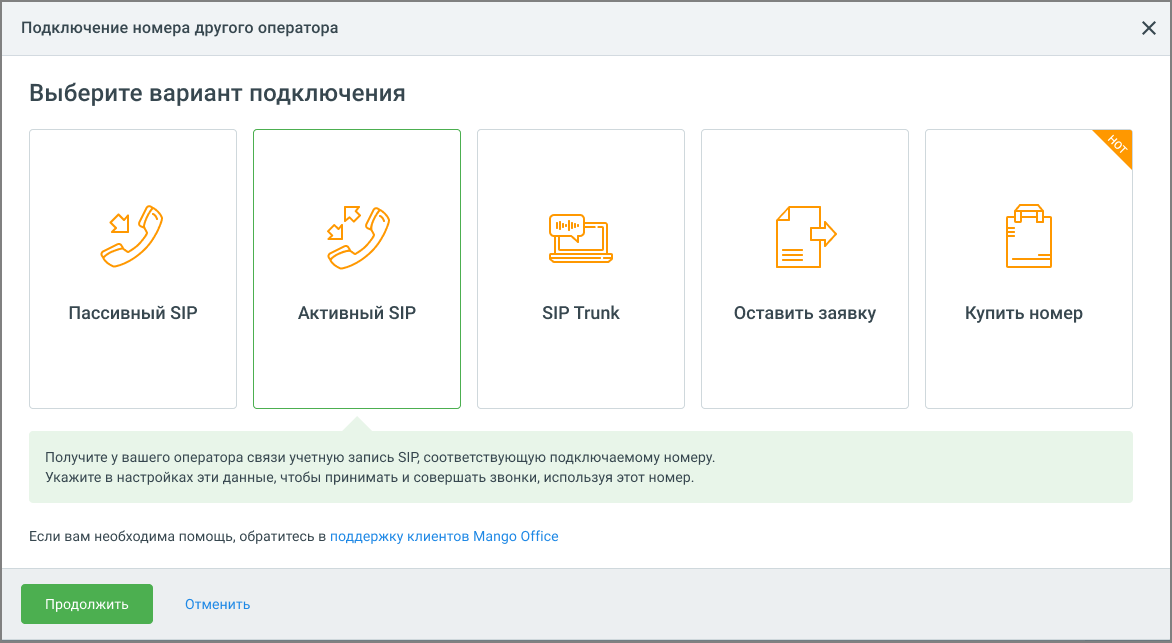Pick the "Купить номер" label
This screenshot has height=643, width=1172.
[x=1024, y=313]
